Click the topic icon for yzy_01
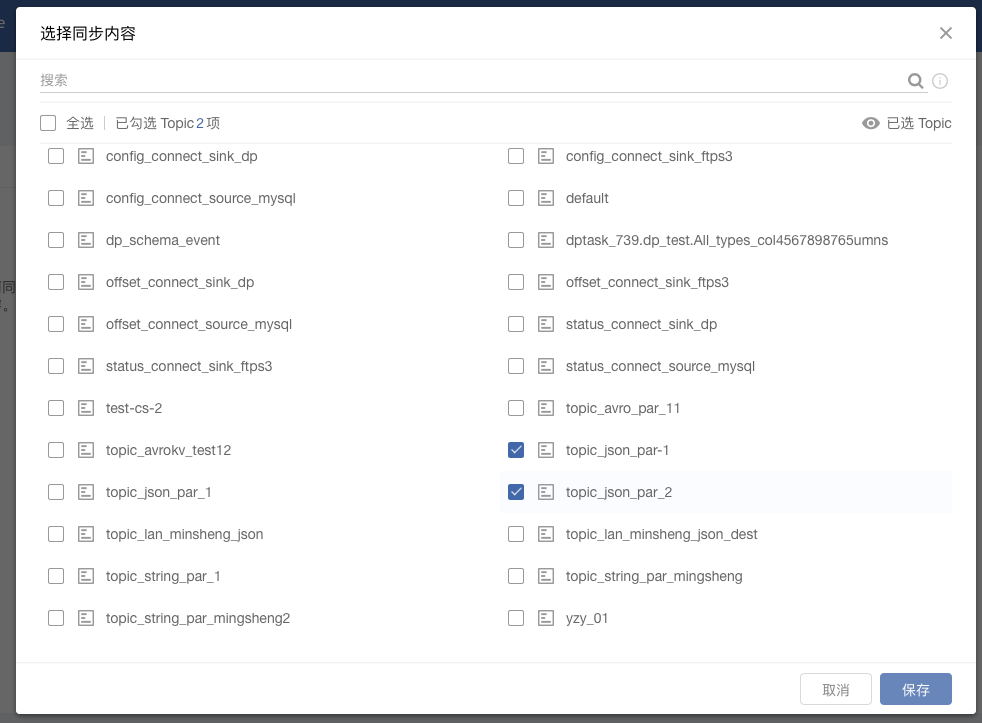982x723 pixels. pyautogui.click(x=546, y=618)
